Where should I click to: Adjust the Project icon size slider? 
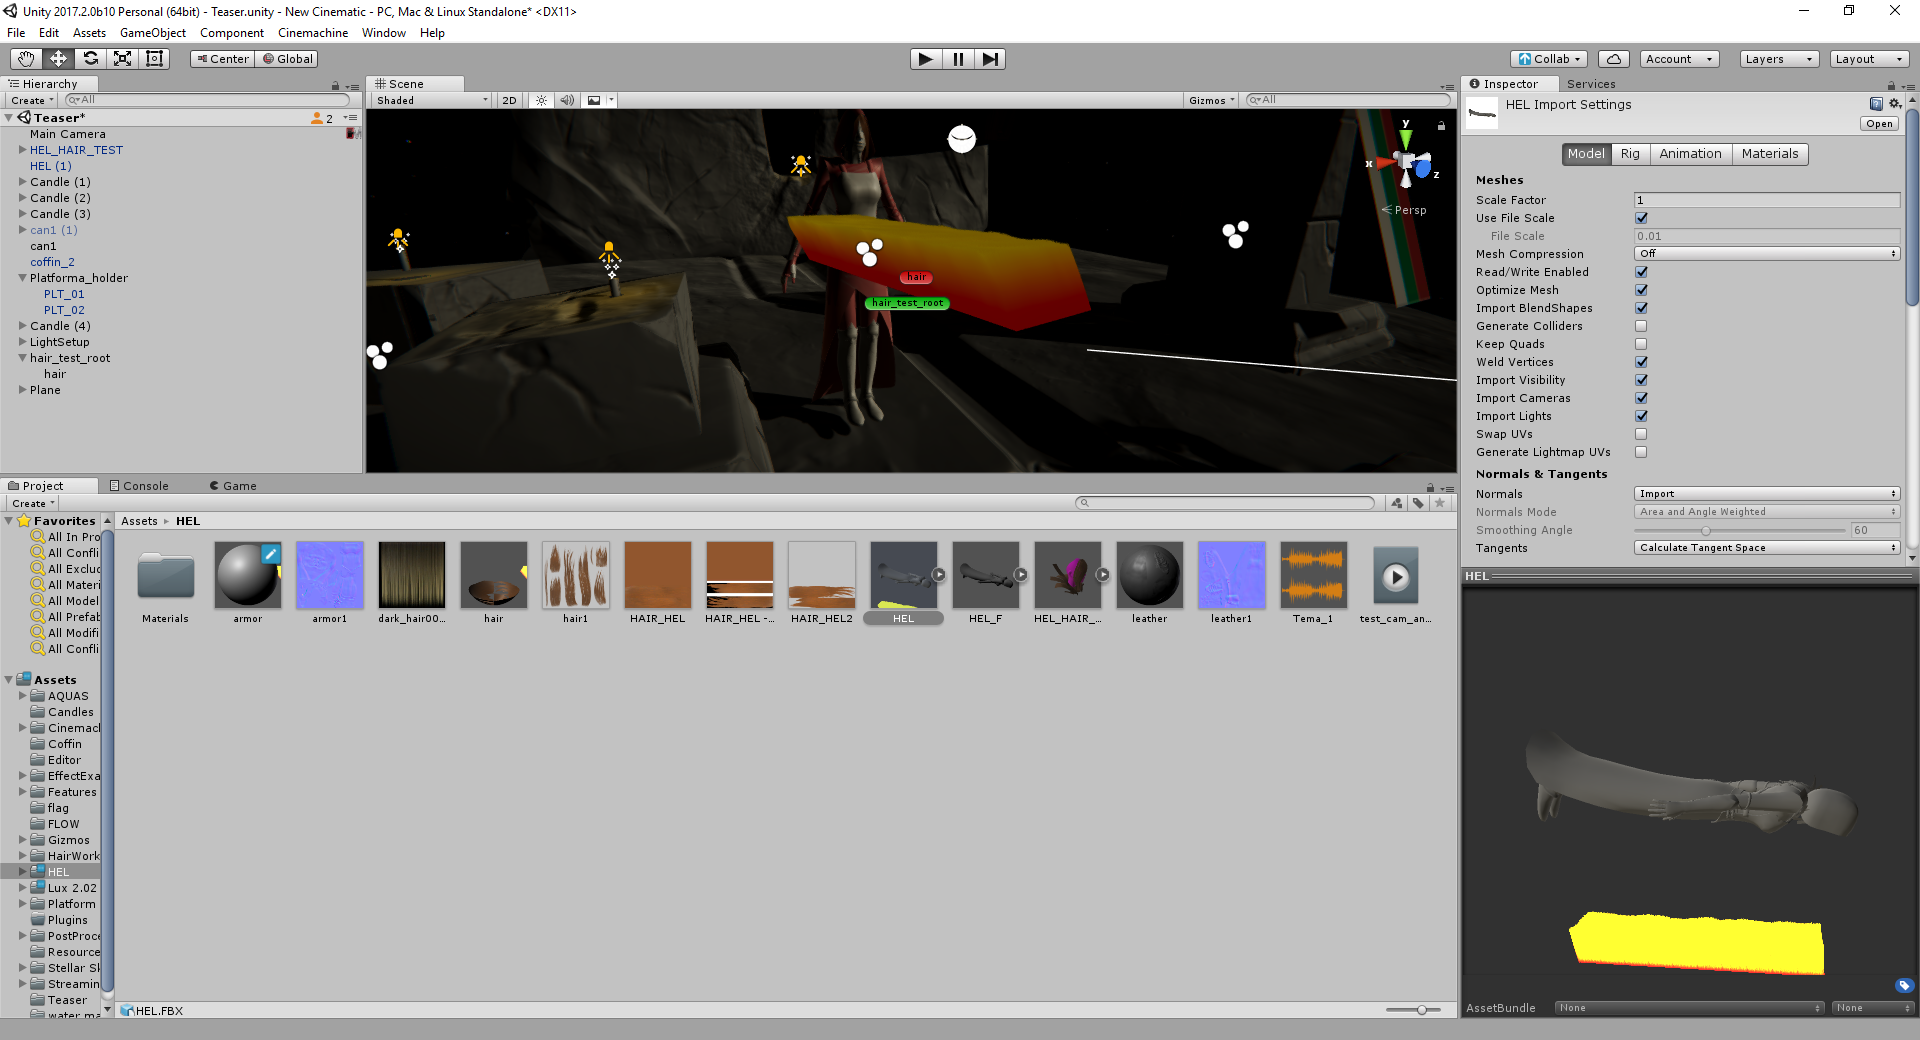tap(1413, 1010)
